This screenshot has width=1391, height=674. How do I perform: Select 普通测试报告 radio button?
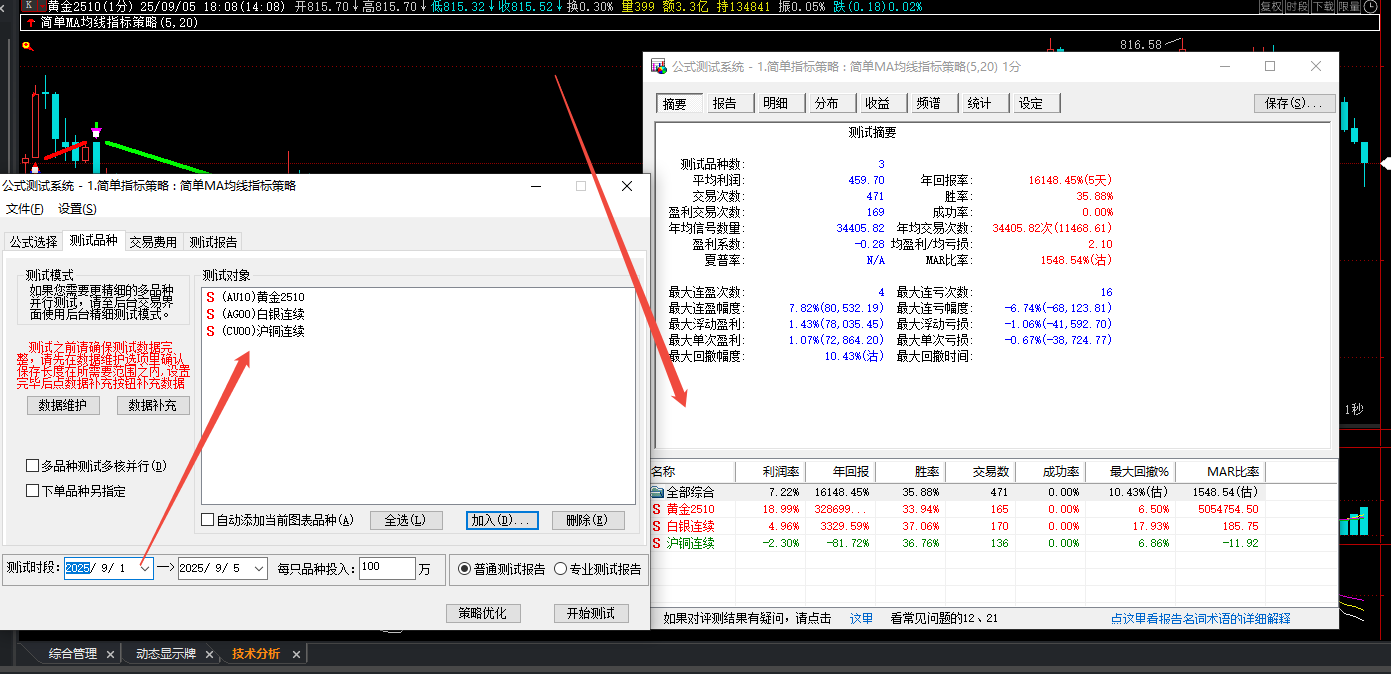point(464,569)
